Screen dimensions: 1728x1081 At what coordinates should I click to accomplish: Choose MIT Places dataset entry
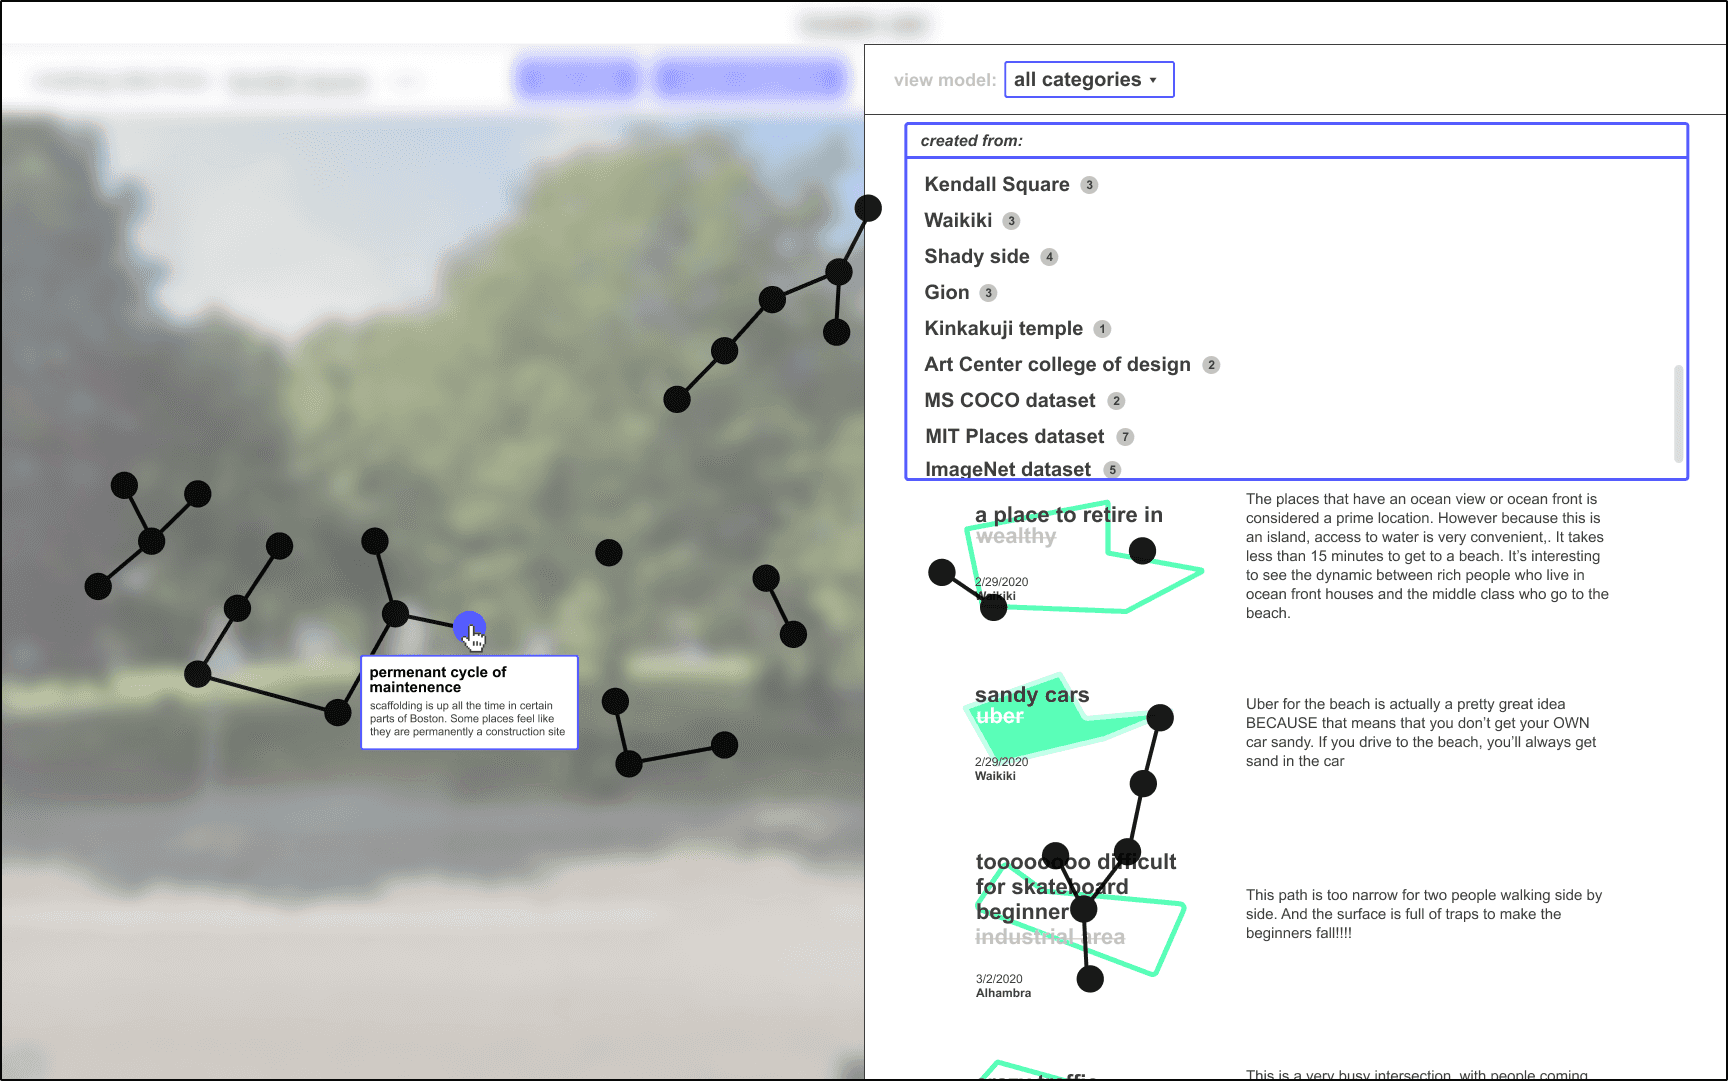point(1014,436)
